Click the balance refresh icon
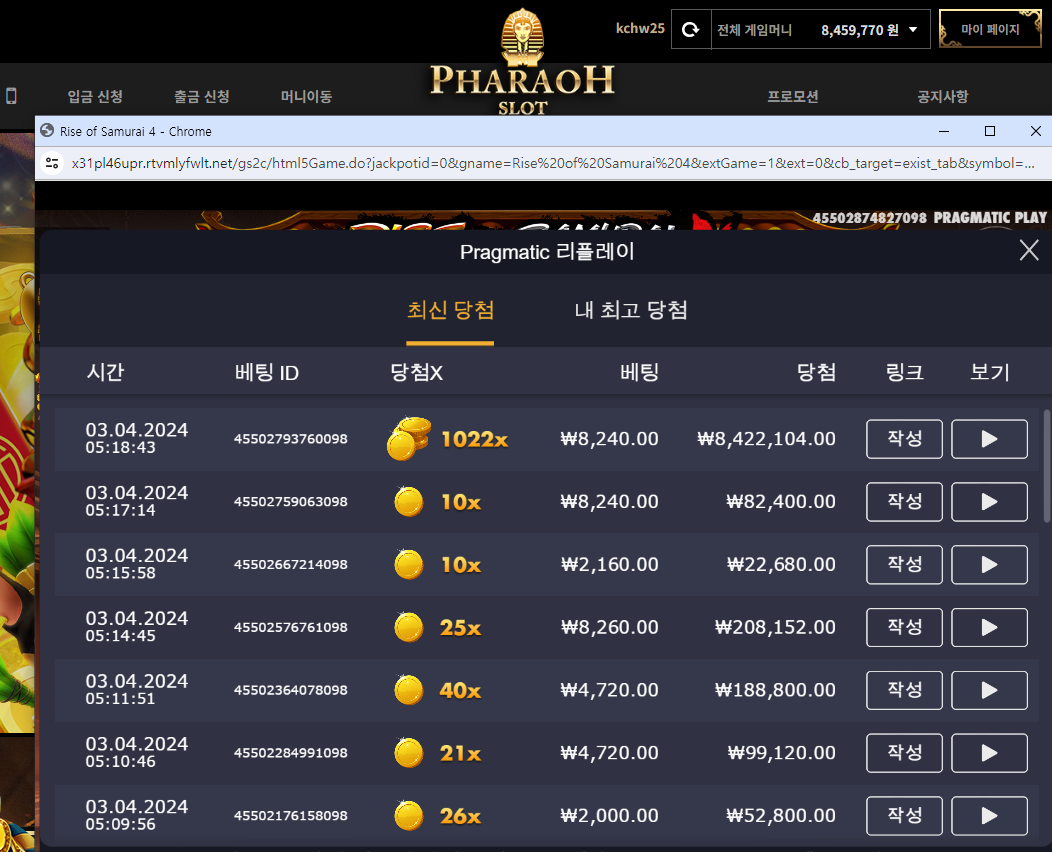This screenshot has width=1052, height=852. click(690, 30)
